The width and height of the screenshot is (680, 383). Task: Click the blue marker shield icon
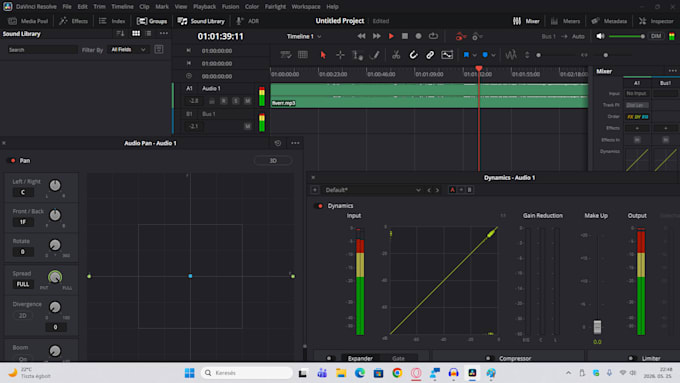(x=485, y=55)
